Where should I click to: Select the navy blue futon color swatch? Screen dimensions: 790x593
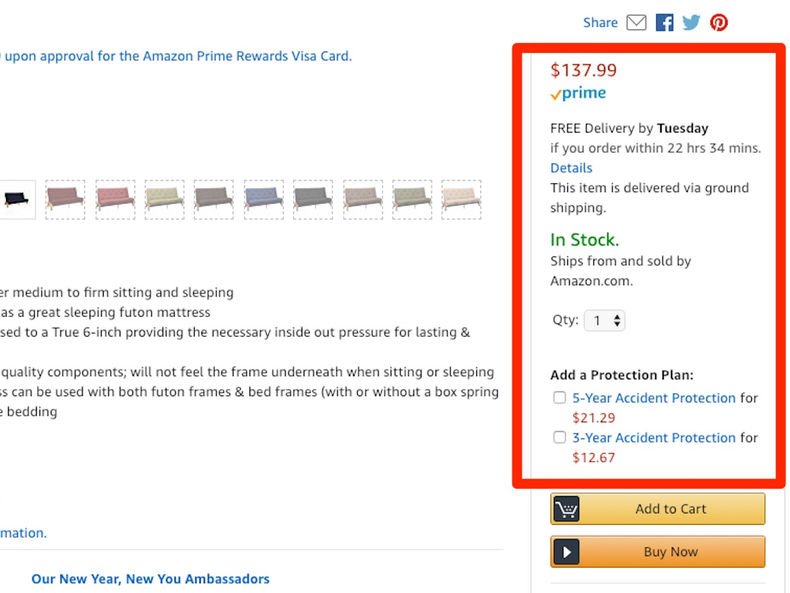coord(15,198)
